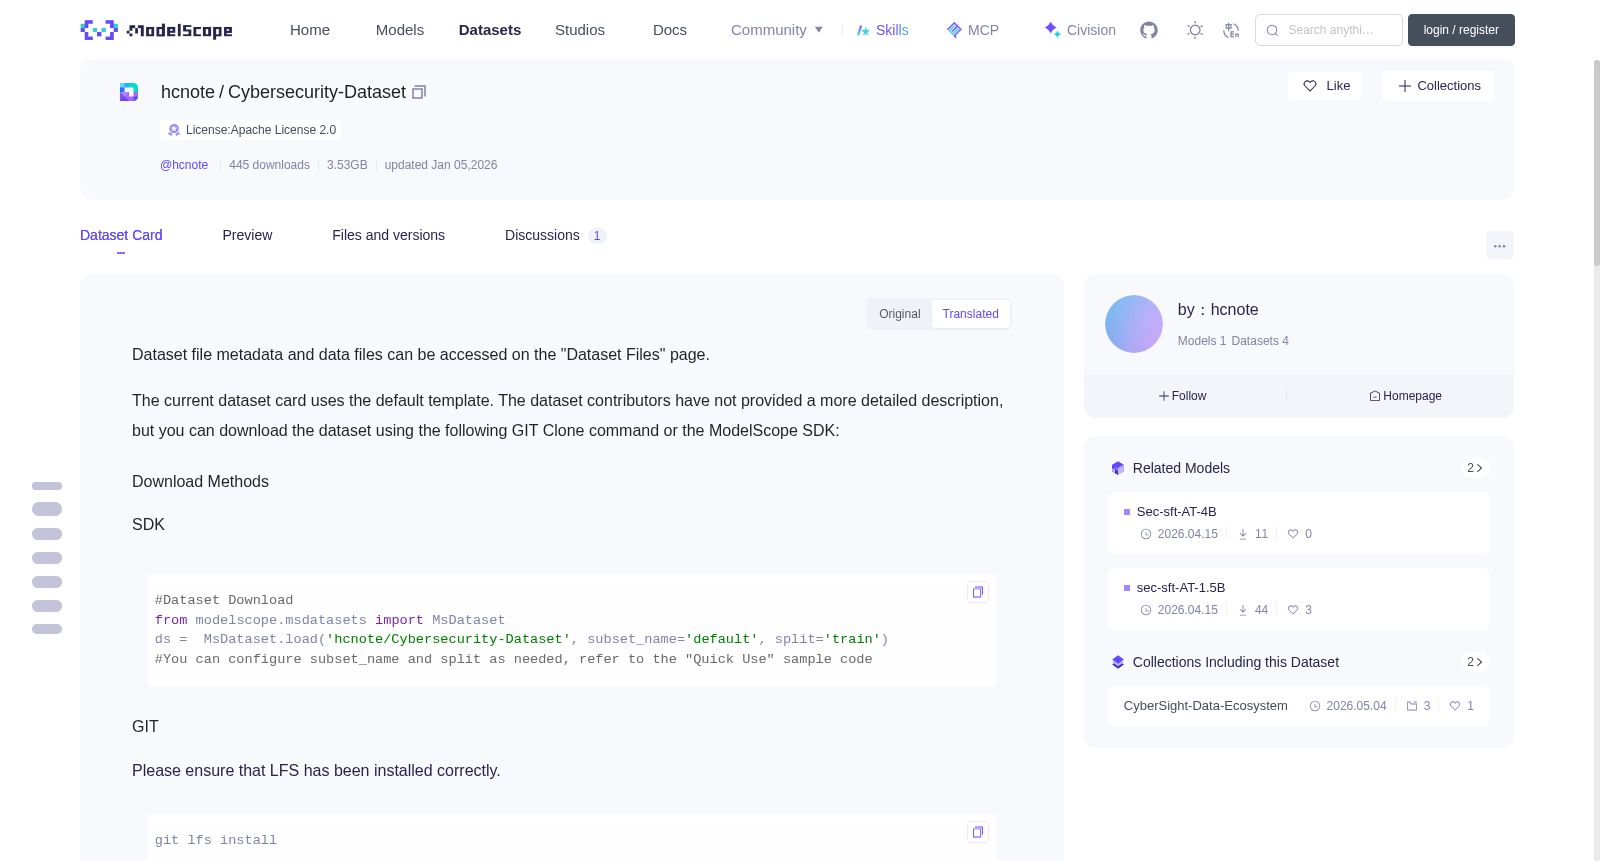
Task: Click the page vertical scrollbar
Action: pyautogui.click(x=1596, y=163)
